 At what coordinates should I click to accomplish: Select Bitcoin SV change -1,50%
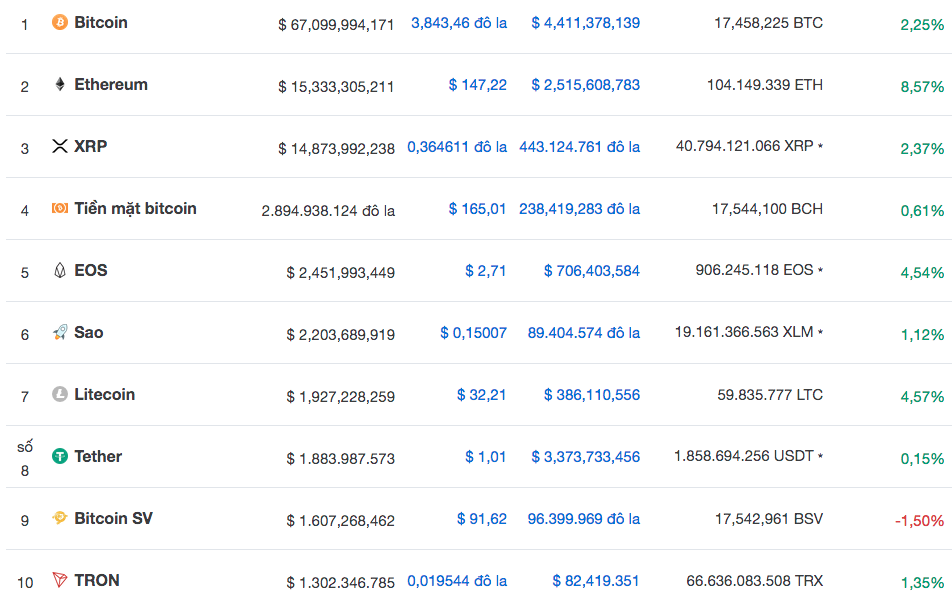click(x=919, y=521)
